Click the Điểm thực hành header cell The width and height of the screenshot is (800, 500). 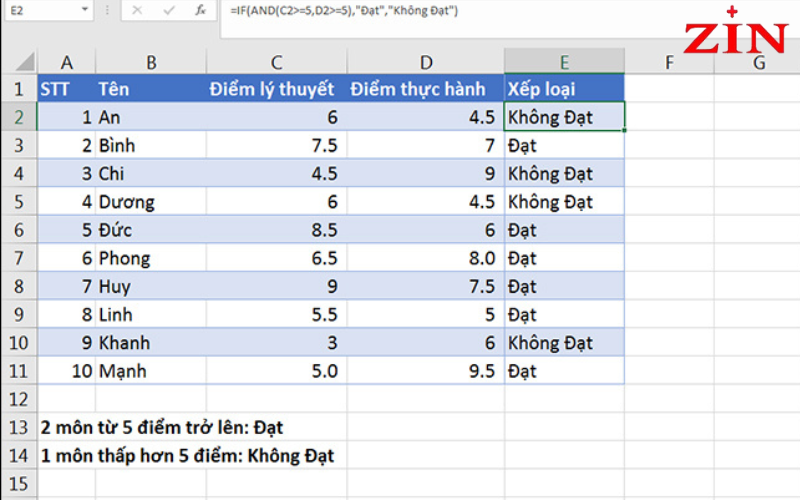[426, 89]
